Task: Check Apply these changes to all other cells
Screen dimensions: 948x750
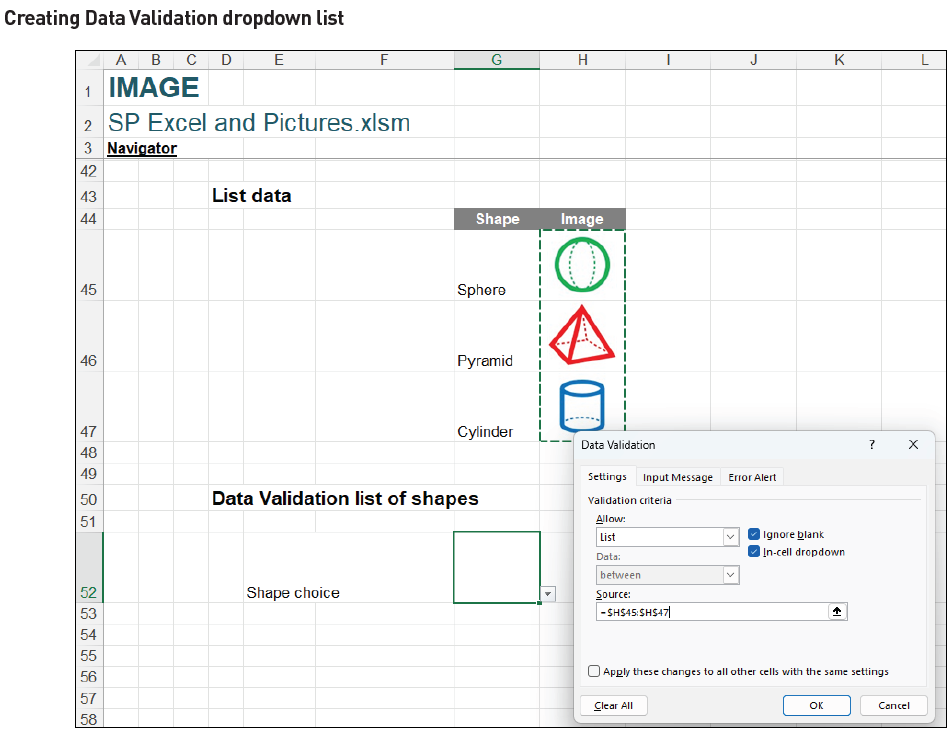Action: point(594,671)
